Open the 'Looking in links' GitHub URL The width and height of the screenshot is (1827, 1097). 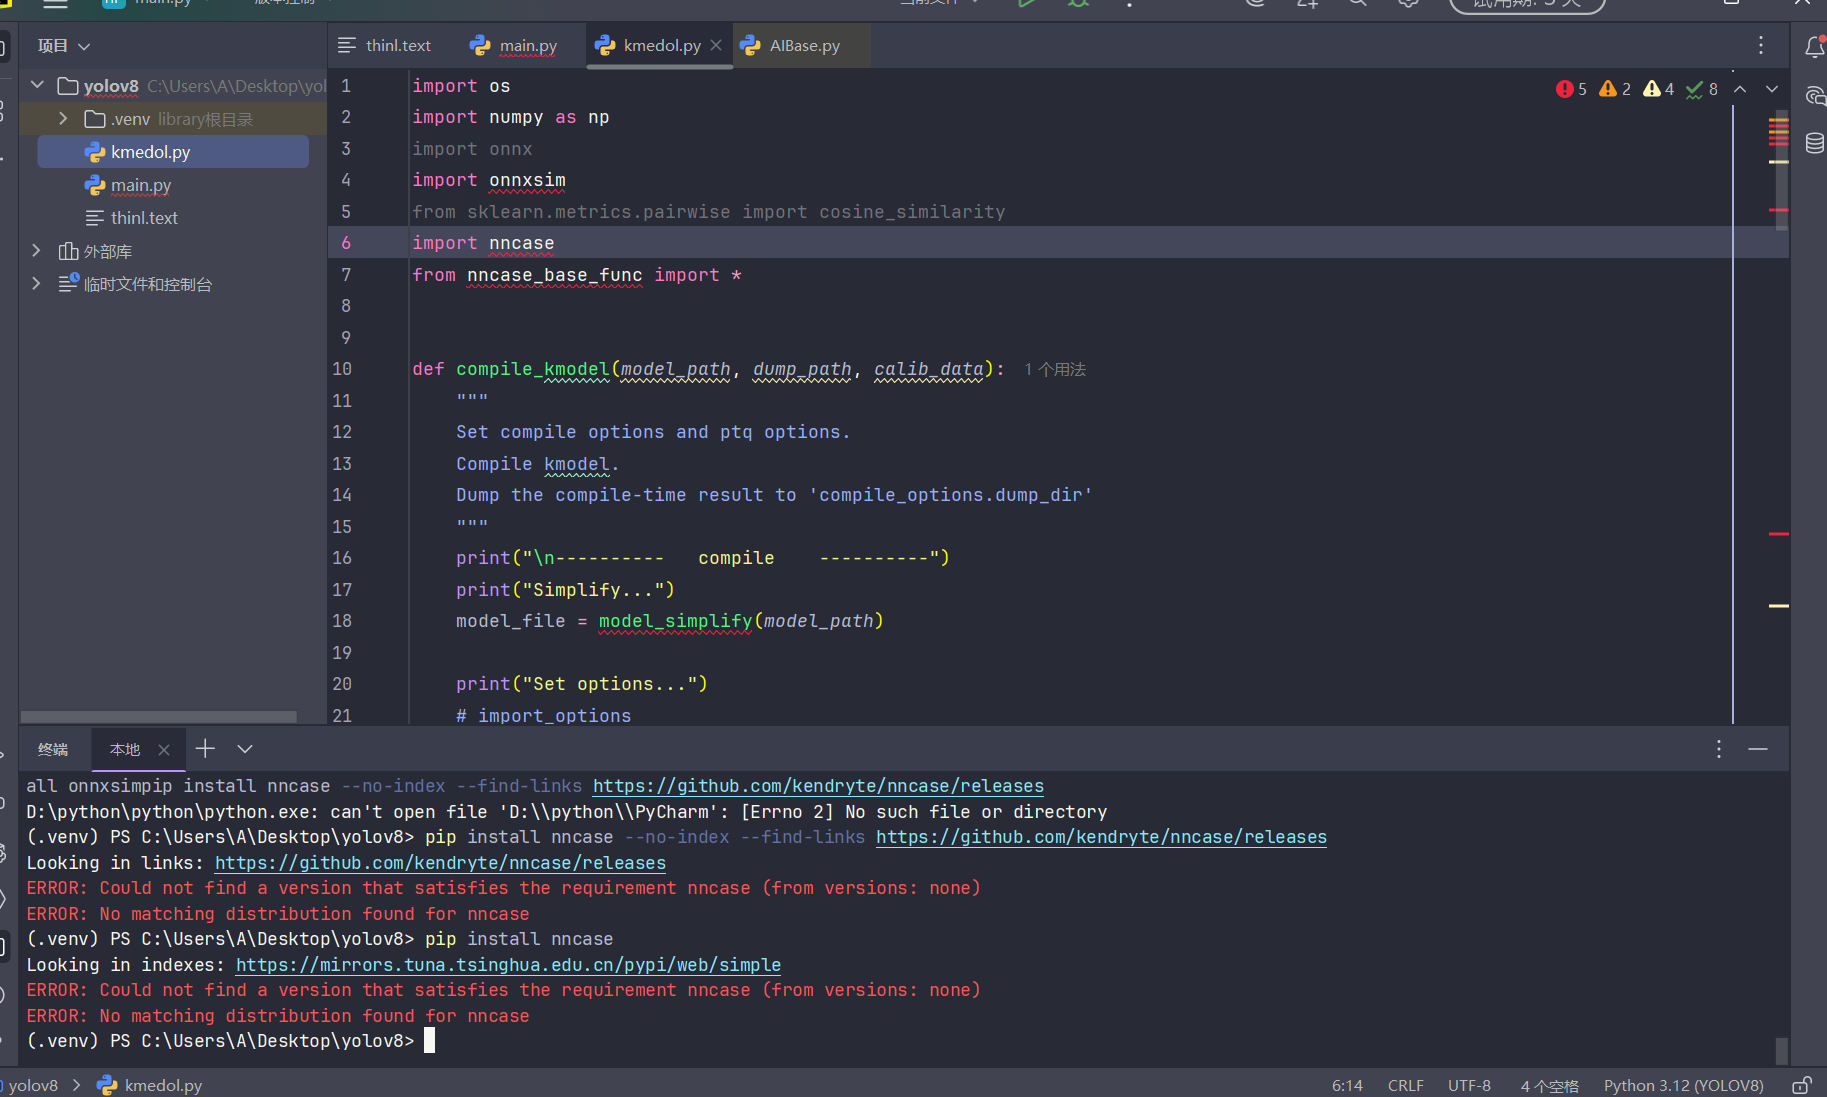pos(440,863)
